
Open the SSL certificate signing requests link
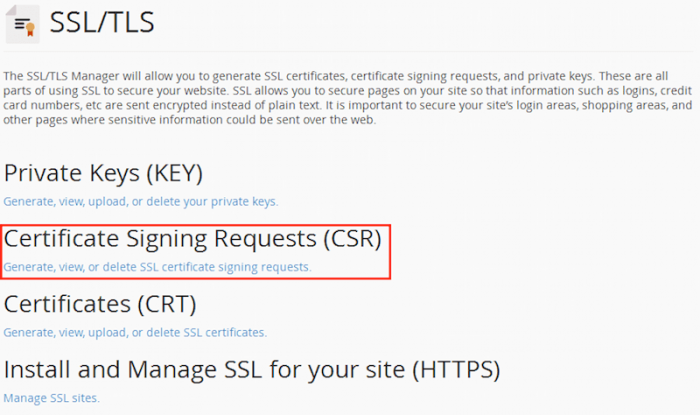(x=158, y=267)
